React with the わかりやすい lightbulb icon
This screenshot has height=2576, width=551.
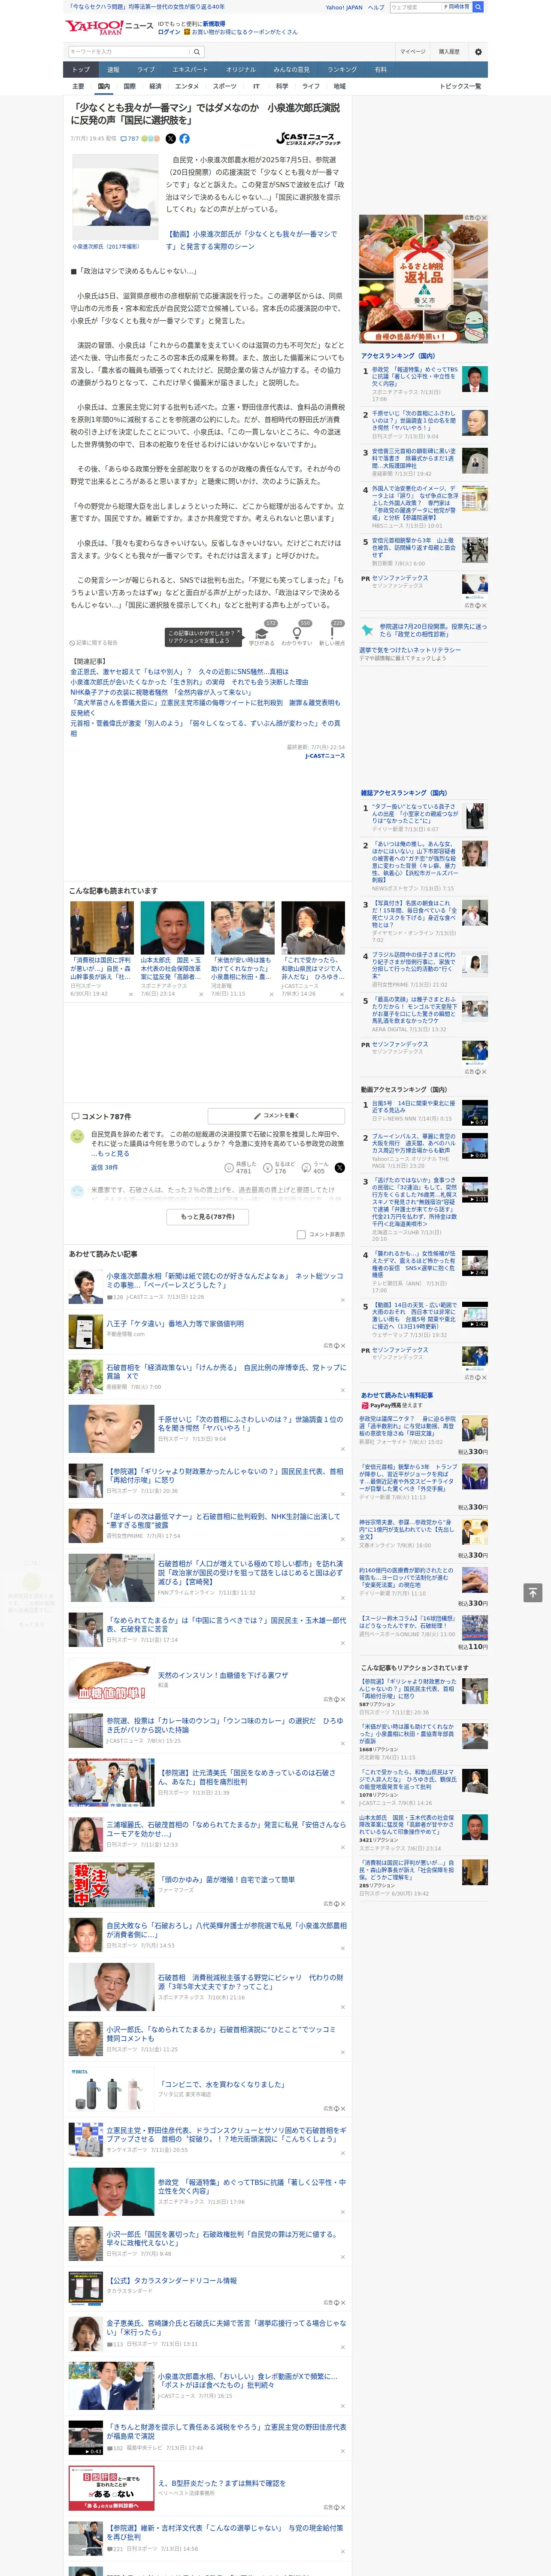[298, 634]
